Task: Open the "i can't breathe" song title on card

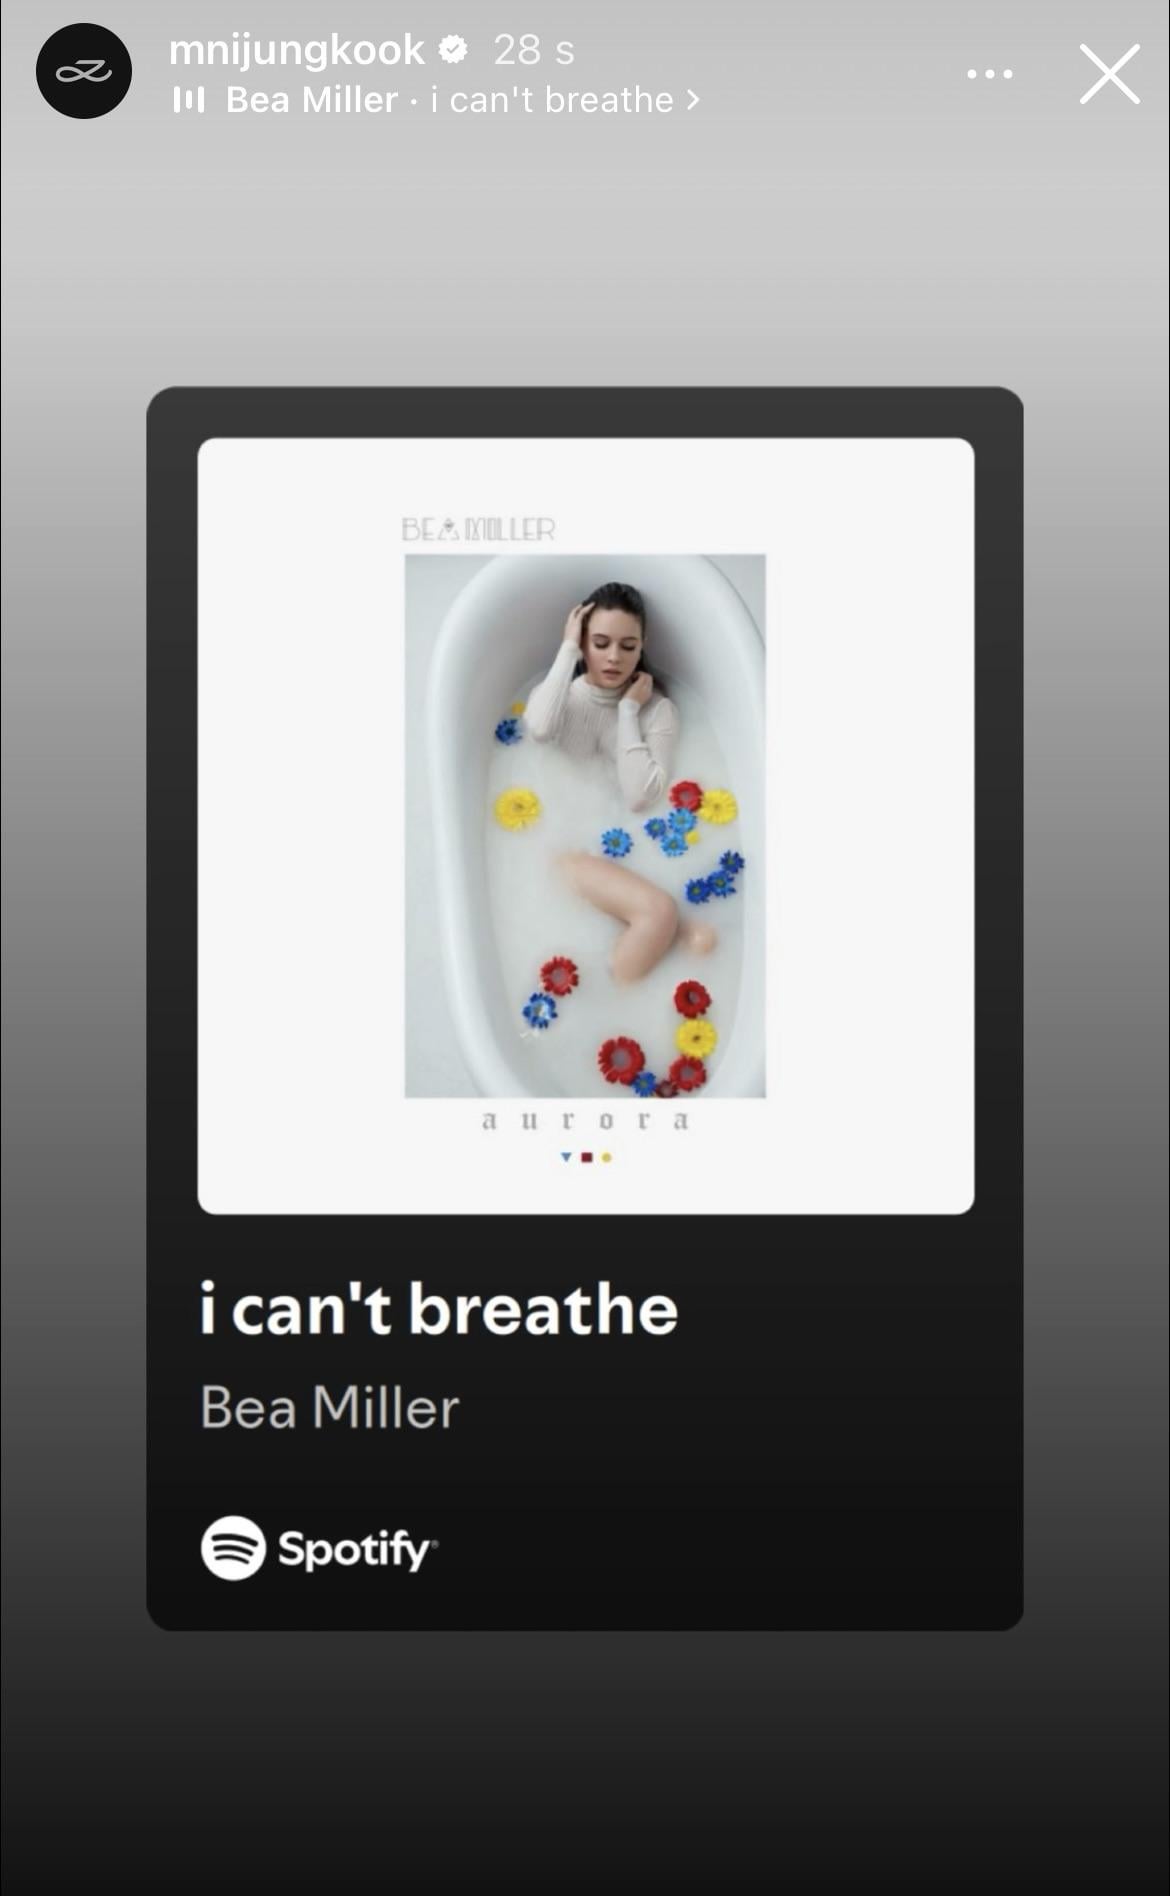Action: (439, 1309)
